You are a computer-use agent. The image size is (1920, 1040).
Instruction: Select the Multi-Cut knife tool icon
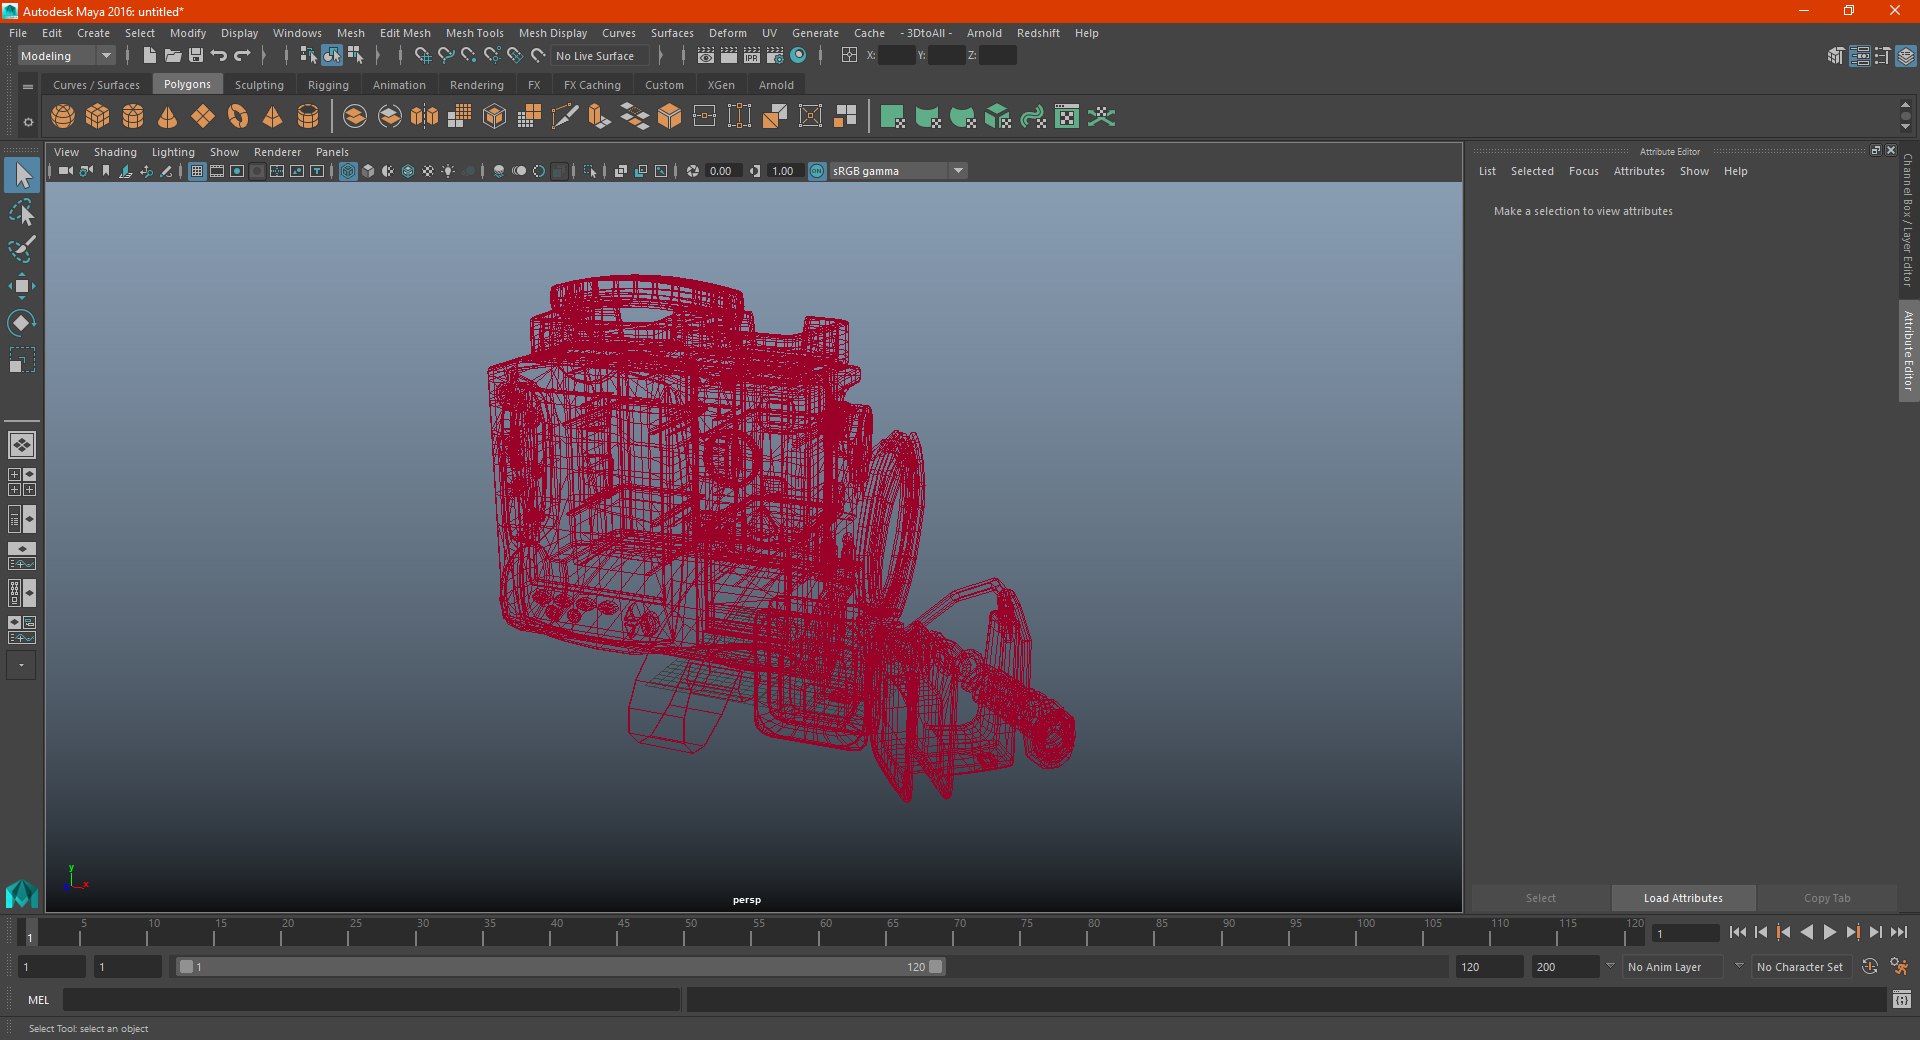(x=565, y=117)
